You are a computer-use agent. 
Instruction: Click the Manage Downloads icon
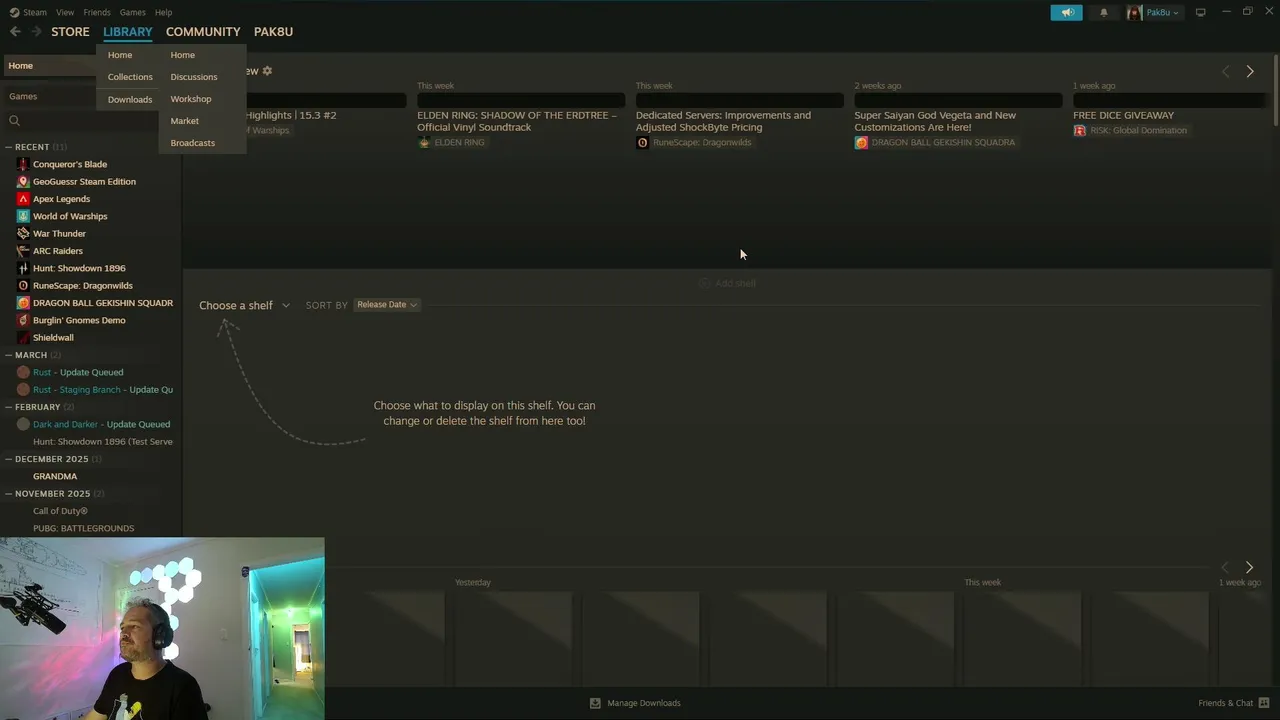[595, 703]
